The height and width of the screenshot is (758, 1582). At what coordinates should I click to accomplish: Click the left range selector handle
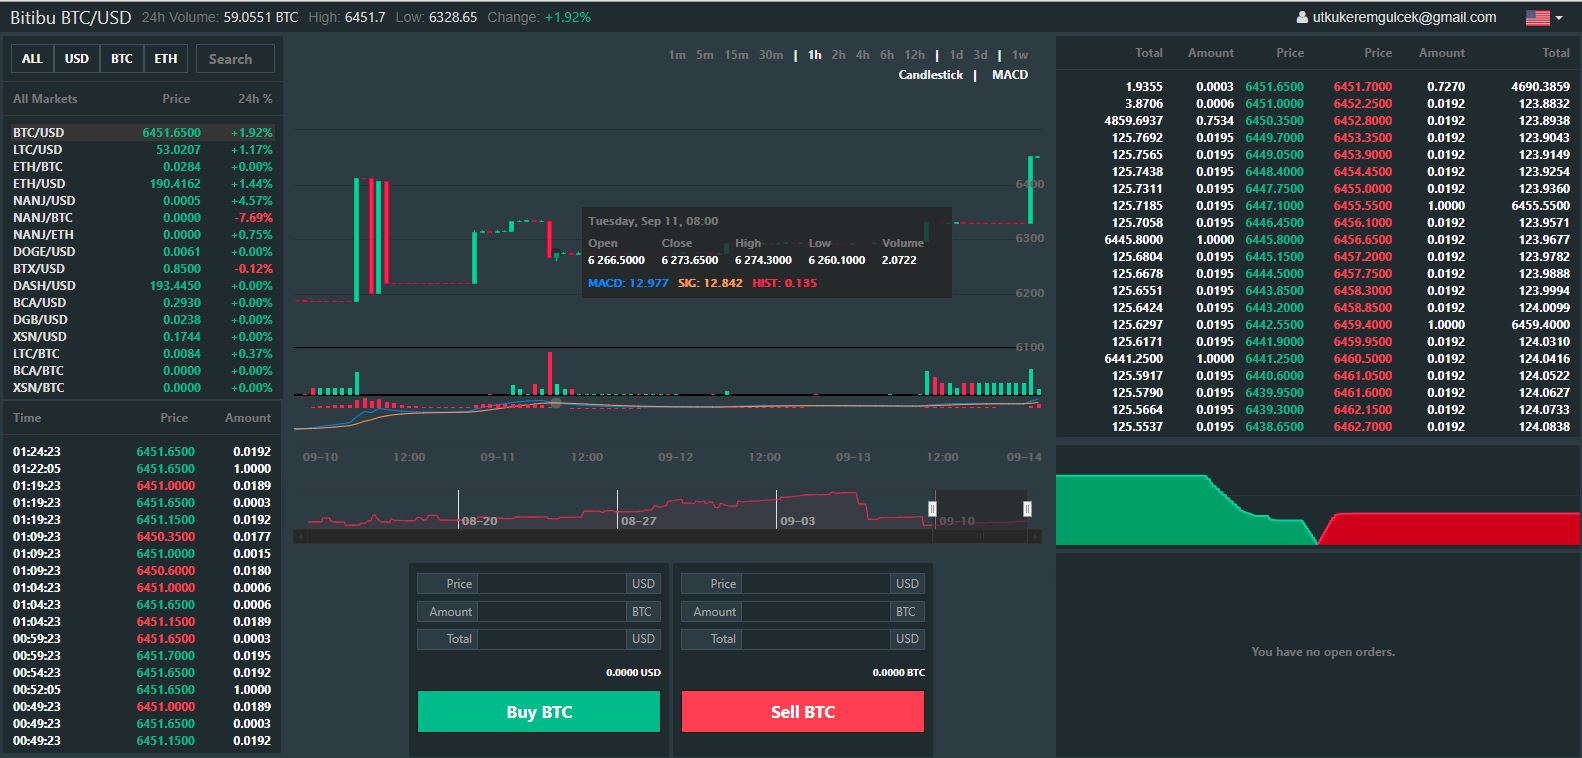click(932, 509)
